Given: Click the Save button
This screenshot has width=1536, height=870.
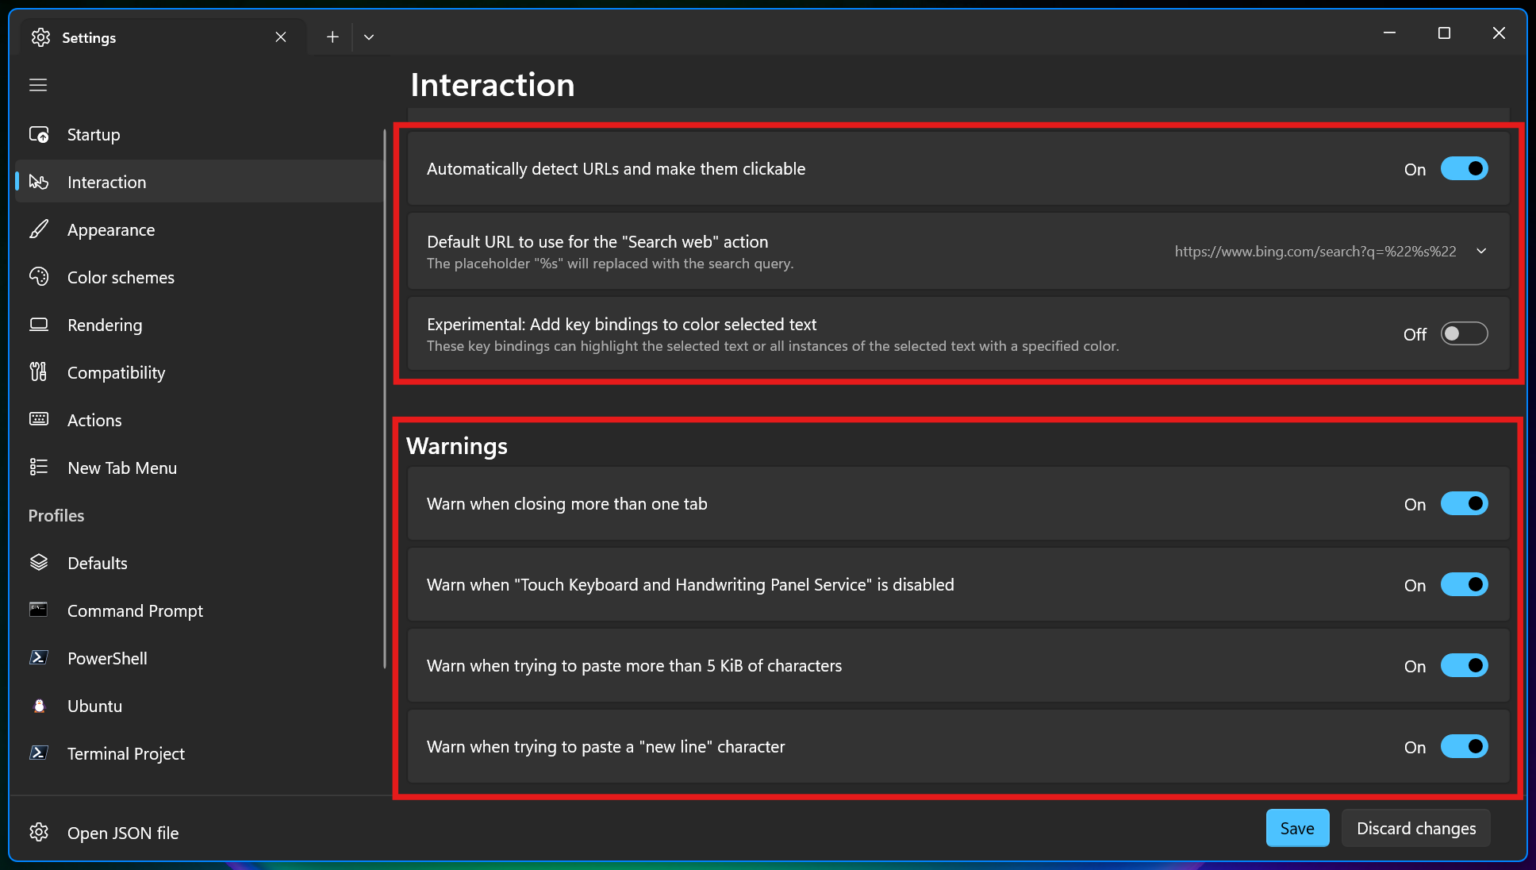Looking at the screenshot, I should click(1297, 828).
